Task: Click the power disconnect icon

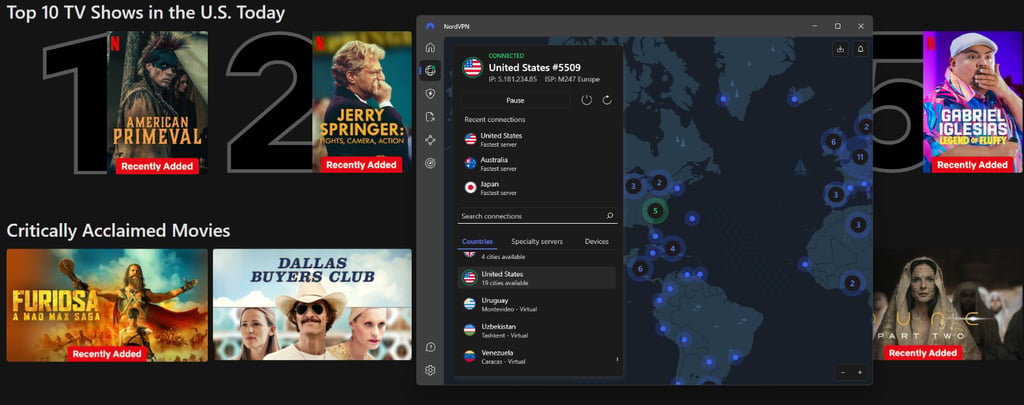Action: pyautogui.click(x=586, y=100)
